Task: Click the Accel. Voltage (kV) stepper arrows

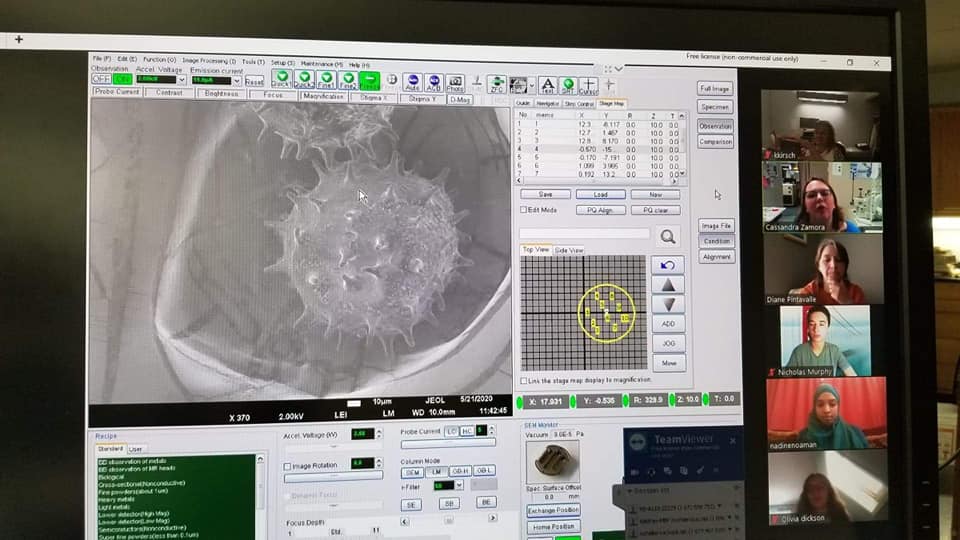Action: [x=379, y=433]
